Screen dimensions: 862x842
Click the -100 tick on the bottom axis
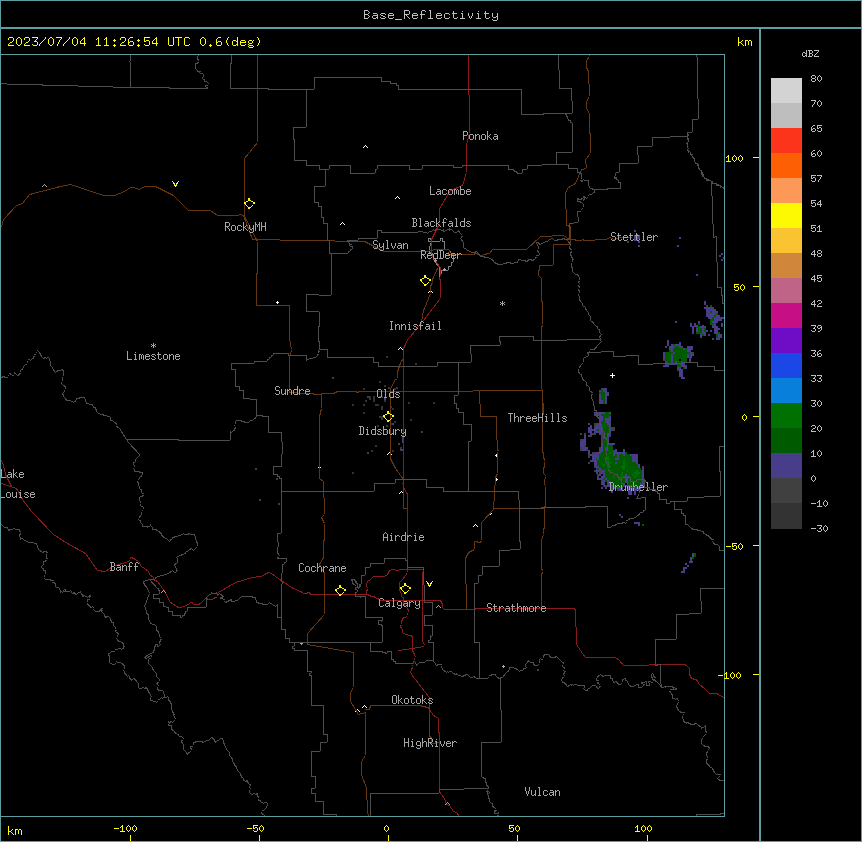point(125,828)
